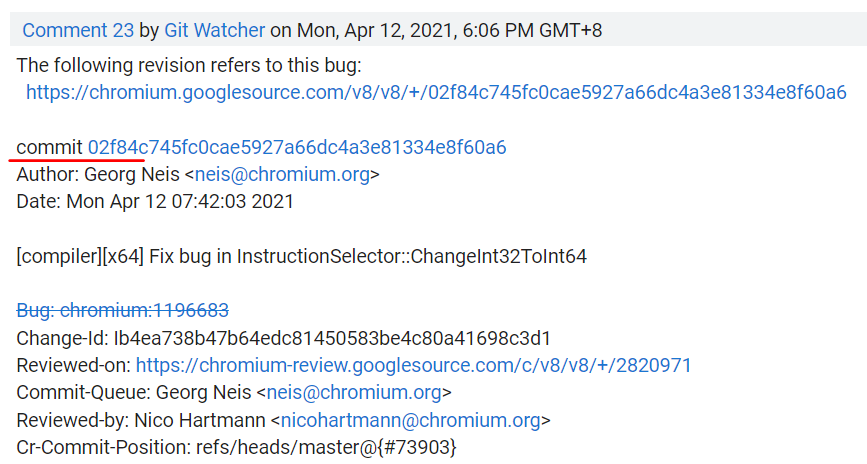
Task: Click "The following revision refers to this bug" text
Action: point(189,66)
